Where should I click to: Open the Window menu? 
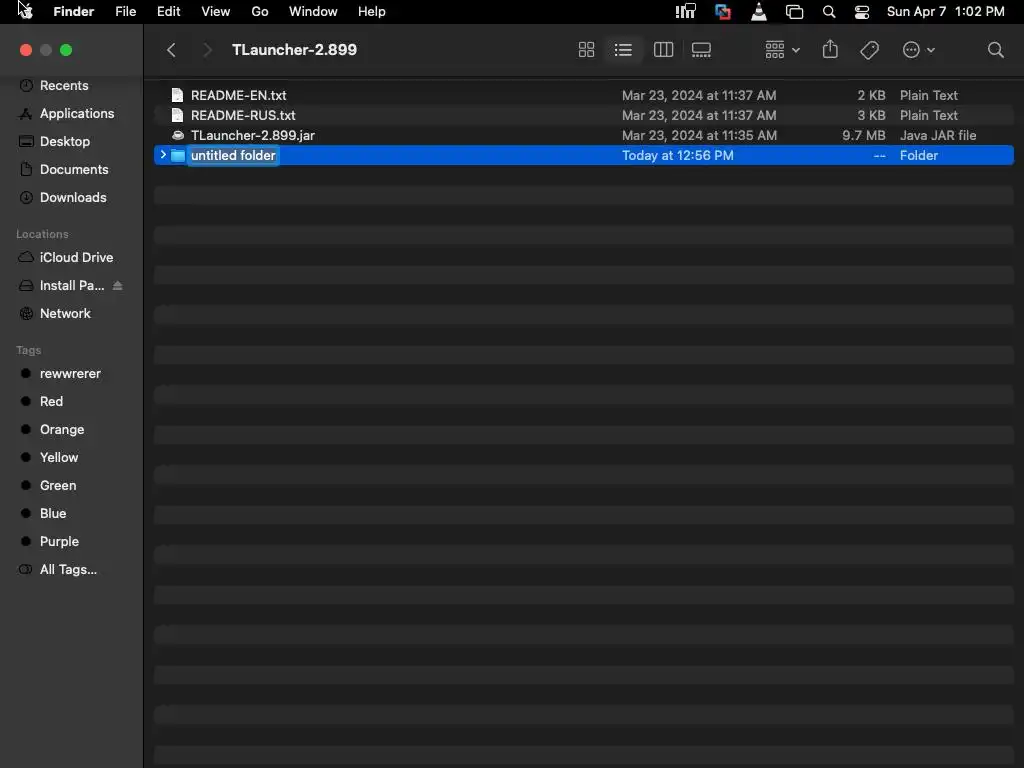click(x=313, y=12)
